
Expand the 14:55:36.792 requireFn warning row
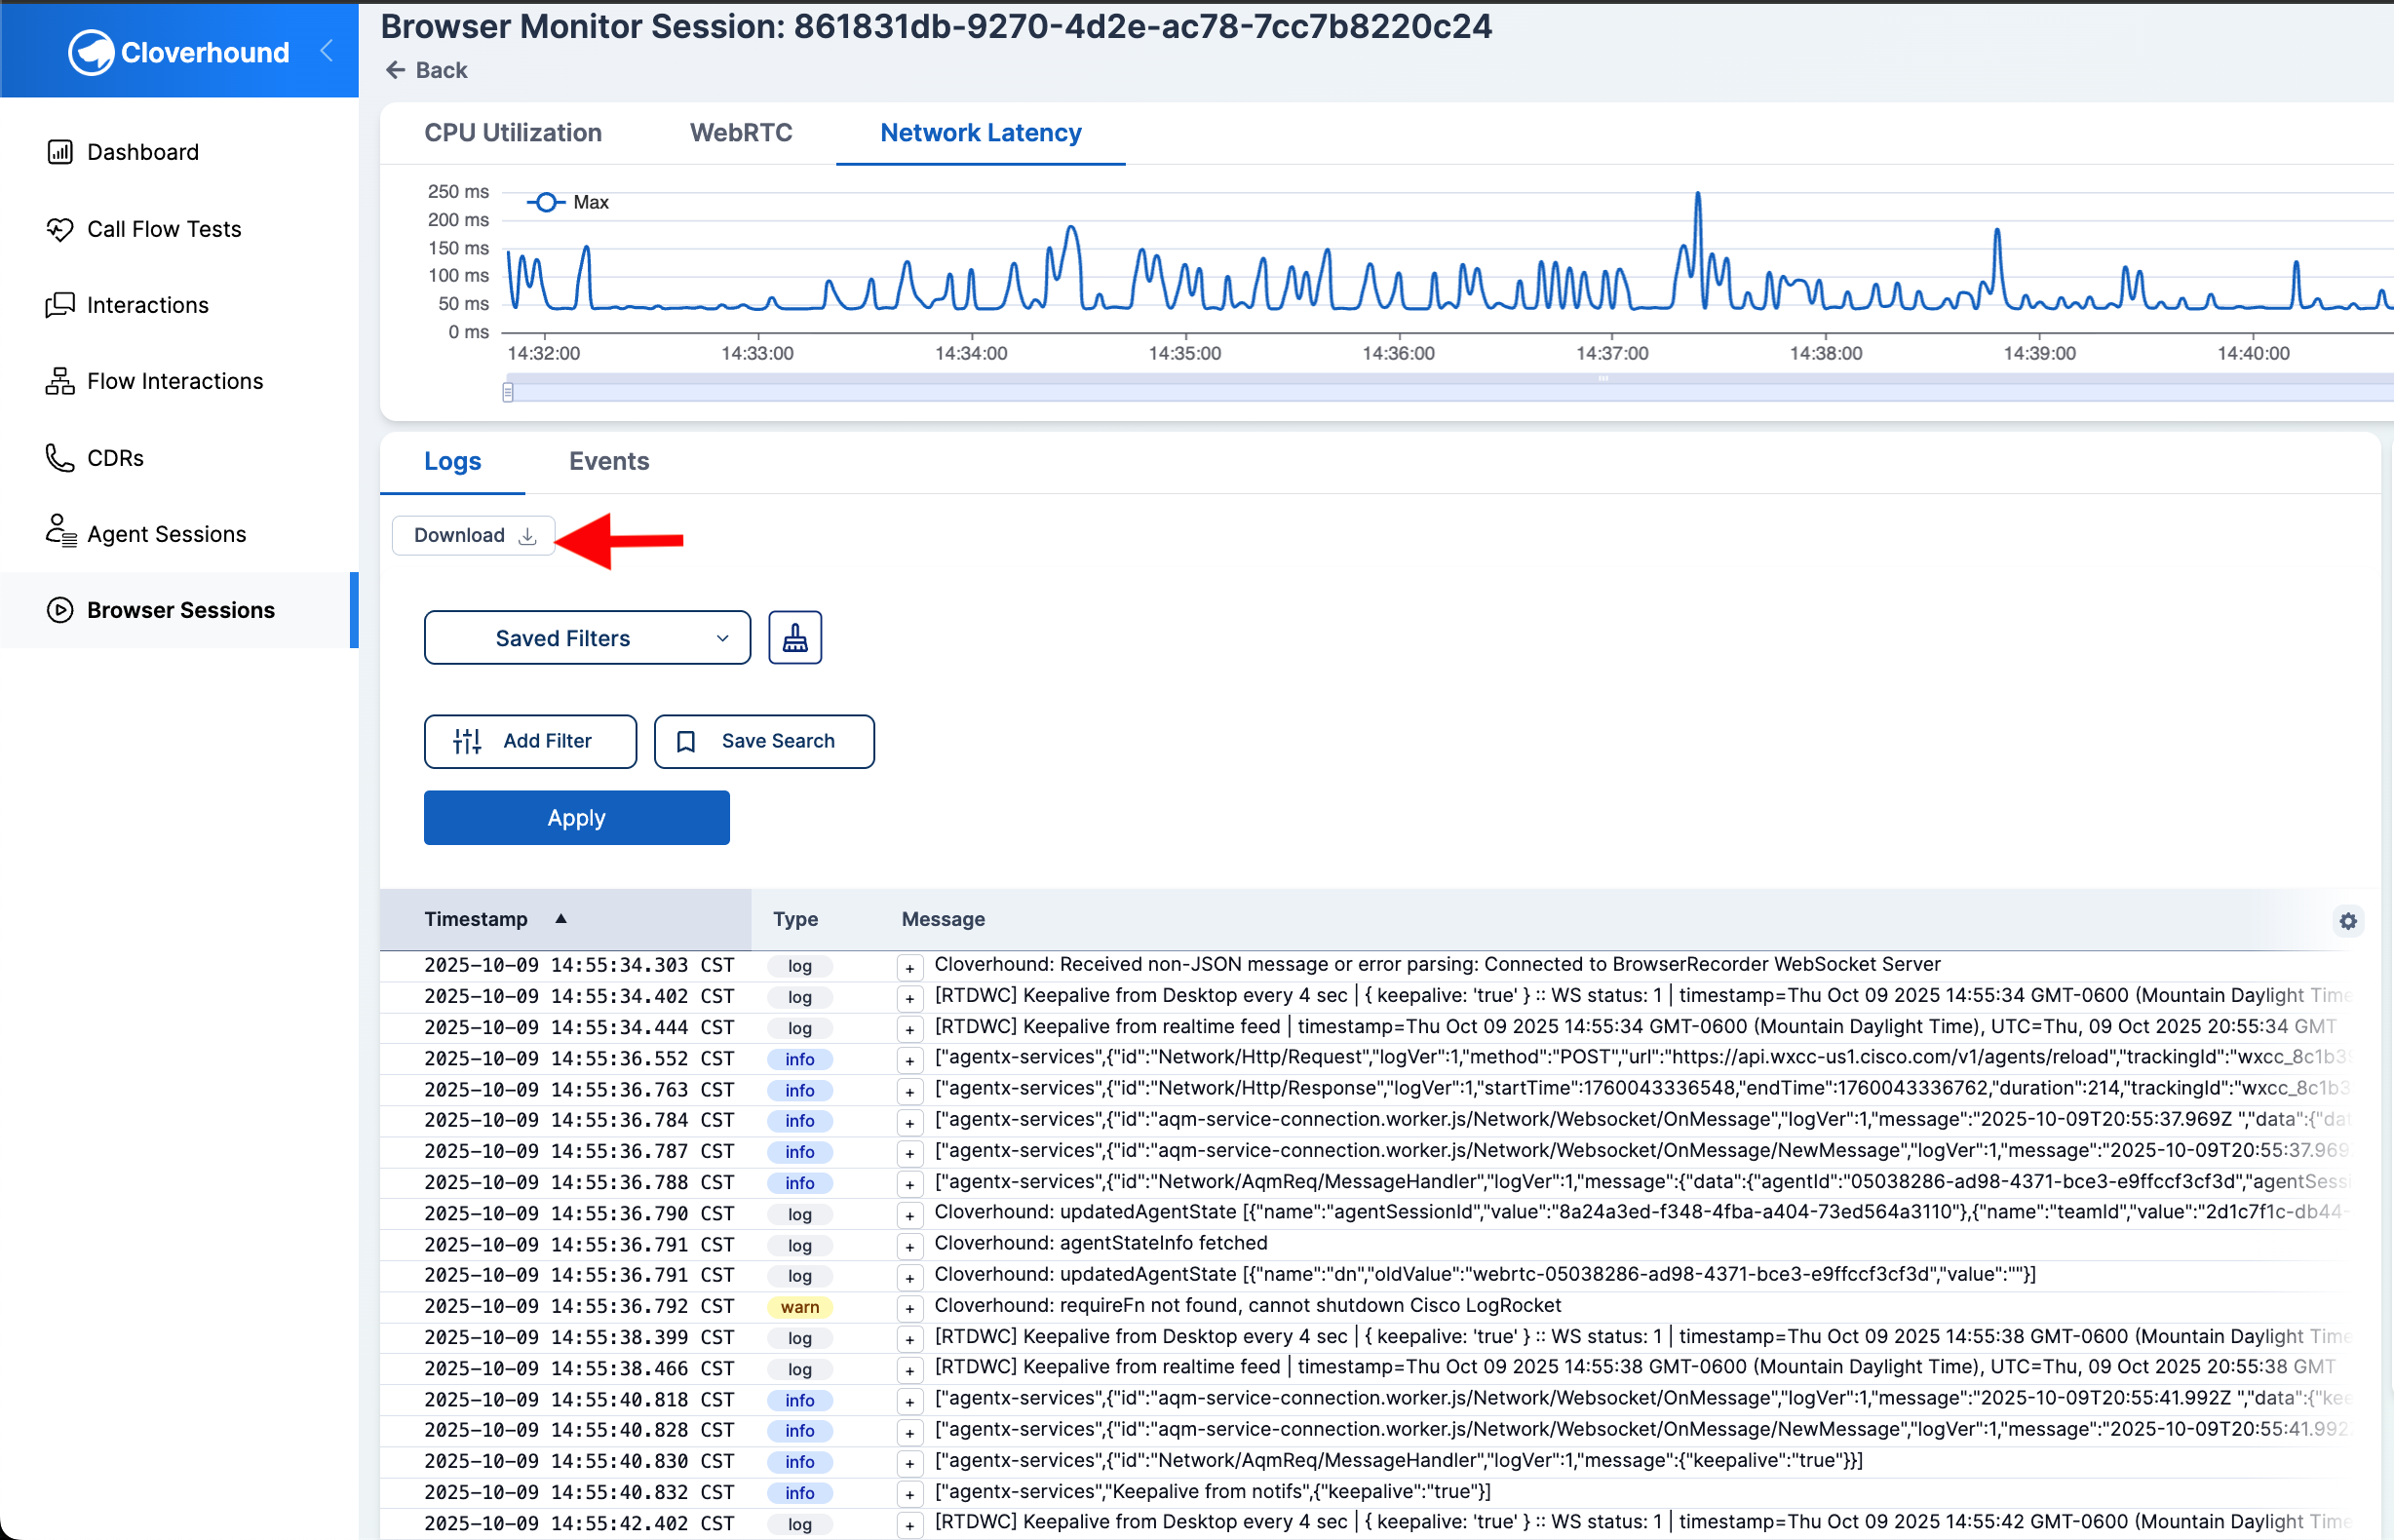point(909,1308)
